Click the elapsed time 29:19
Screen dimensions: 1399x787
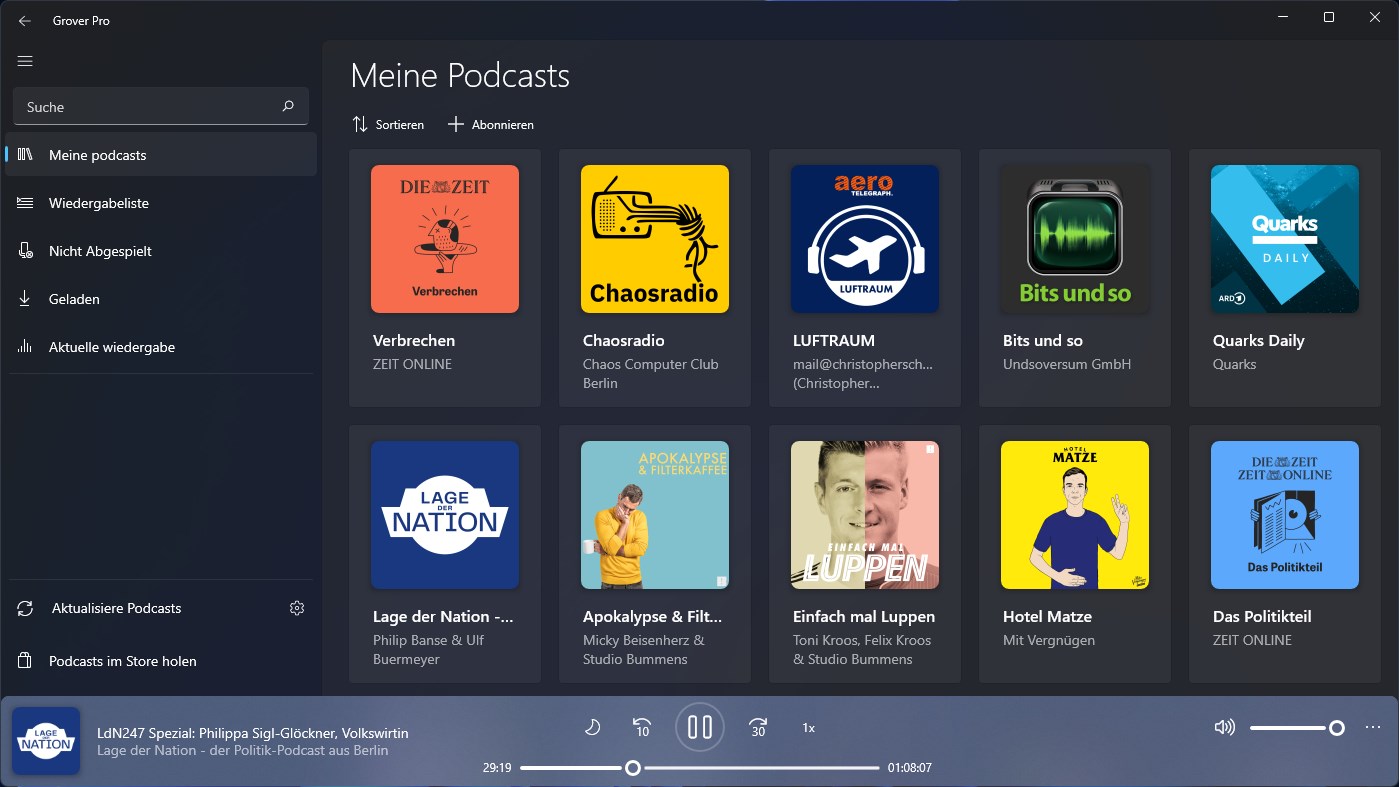pyautogui.click(x=497, y=768)
